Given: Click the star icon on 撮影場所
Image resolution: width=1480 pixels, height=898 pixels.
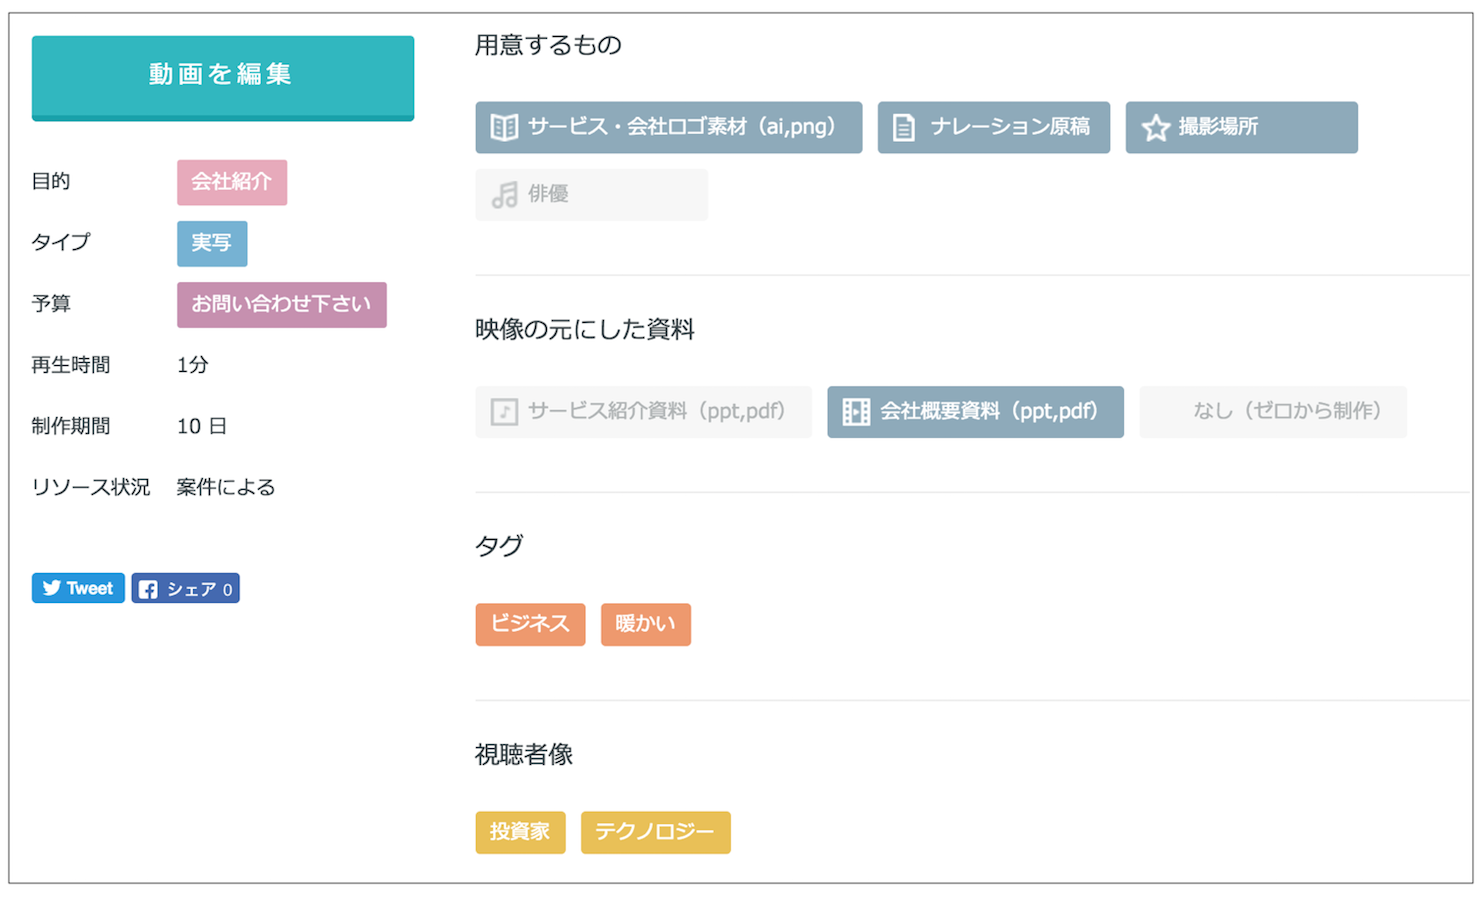Looking at the screenshot, I should pos(1156,127).
